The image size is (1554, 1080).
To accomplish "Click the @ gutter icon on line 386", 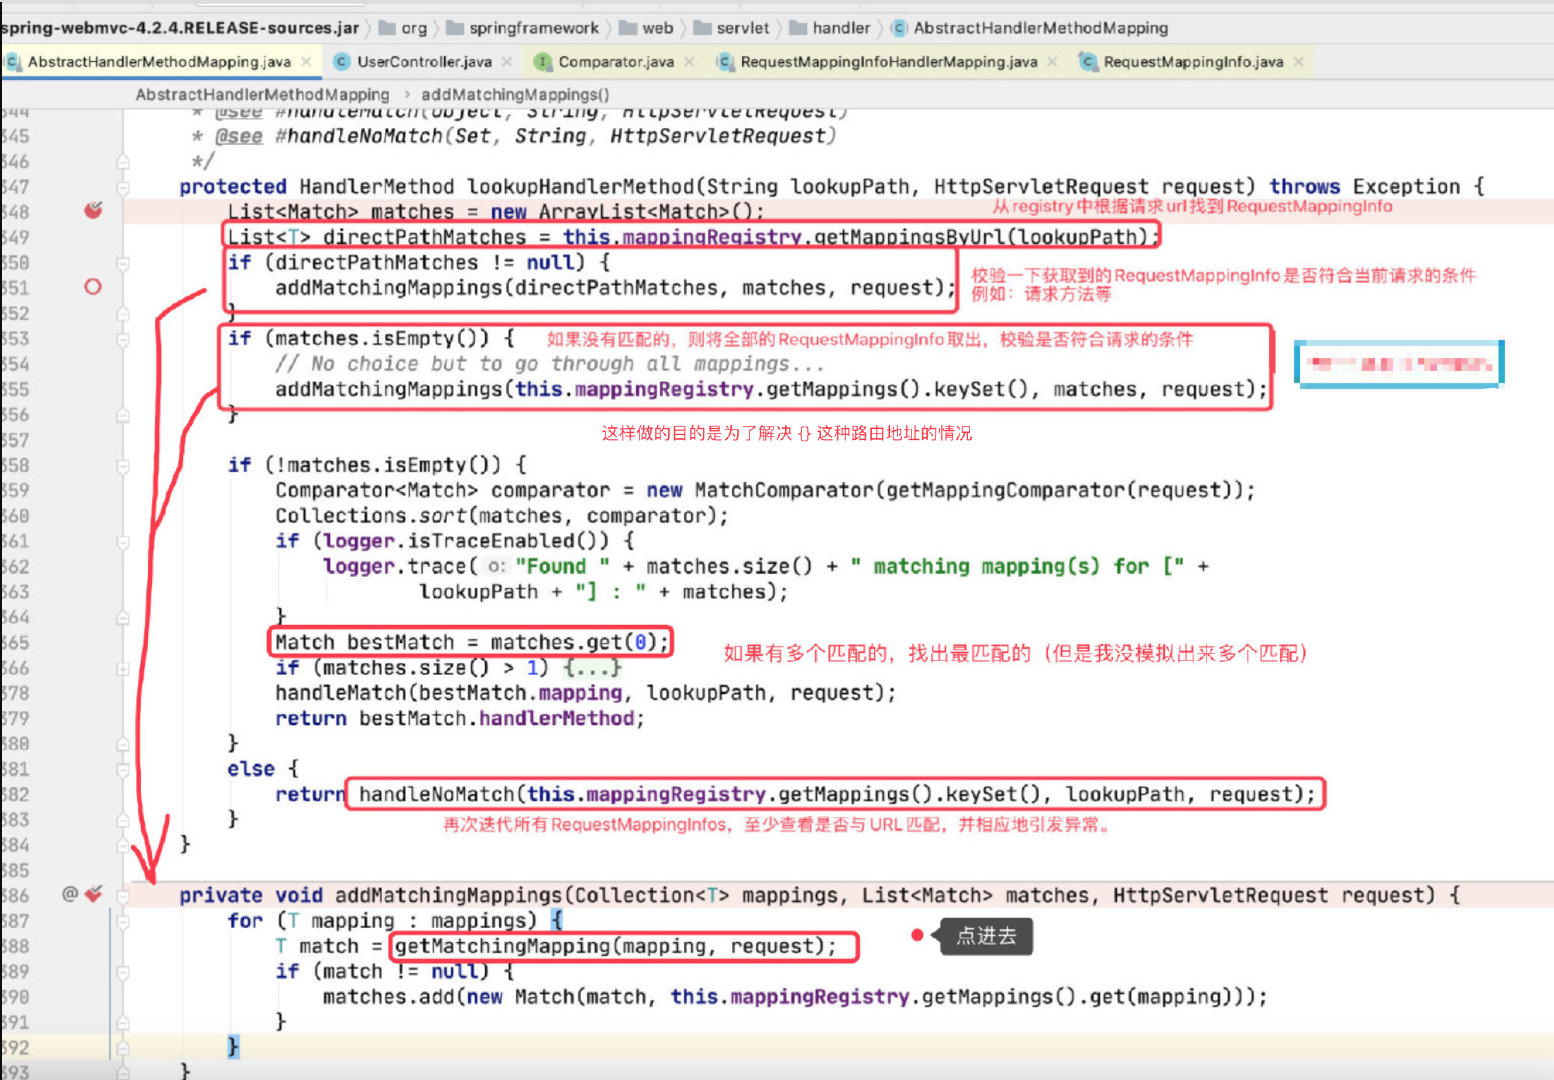I will [70, 894].
